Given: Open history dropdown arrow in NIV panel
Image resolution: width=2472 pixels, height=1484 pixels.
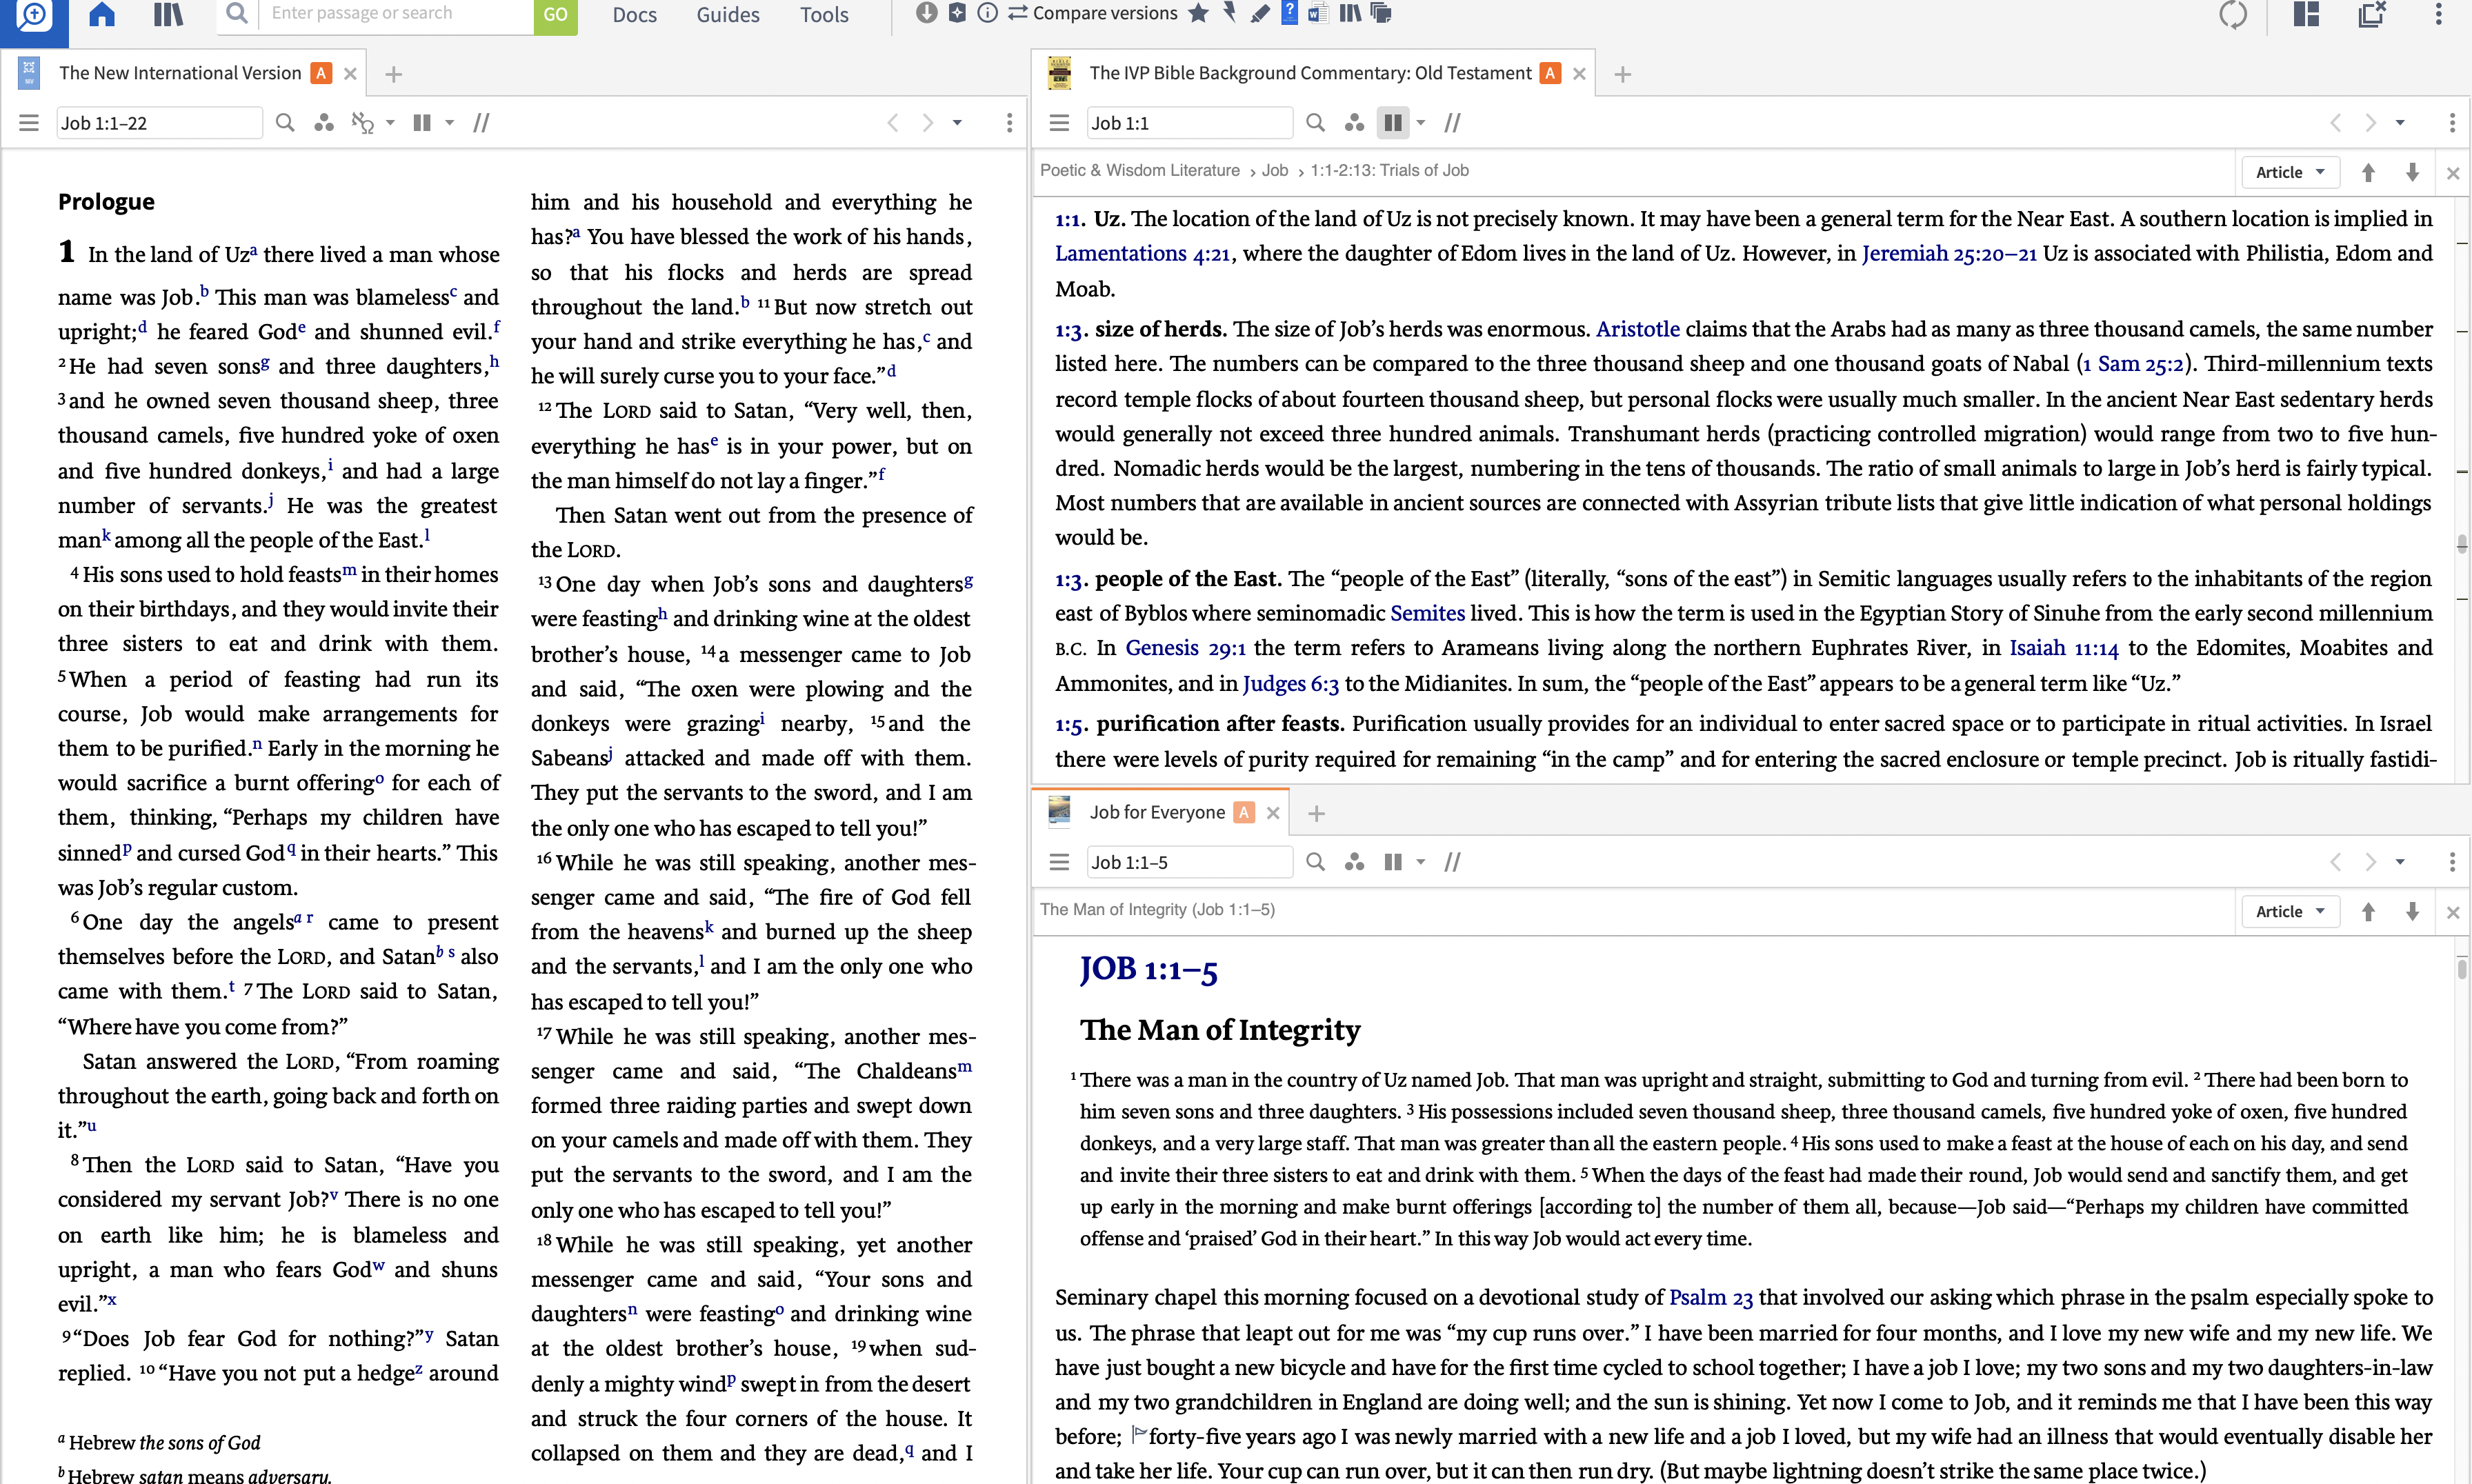Looking at the screenshot, I should pos(957,123).
